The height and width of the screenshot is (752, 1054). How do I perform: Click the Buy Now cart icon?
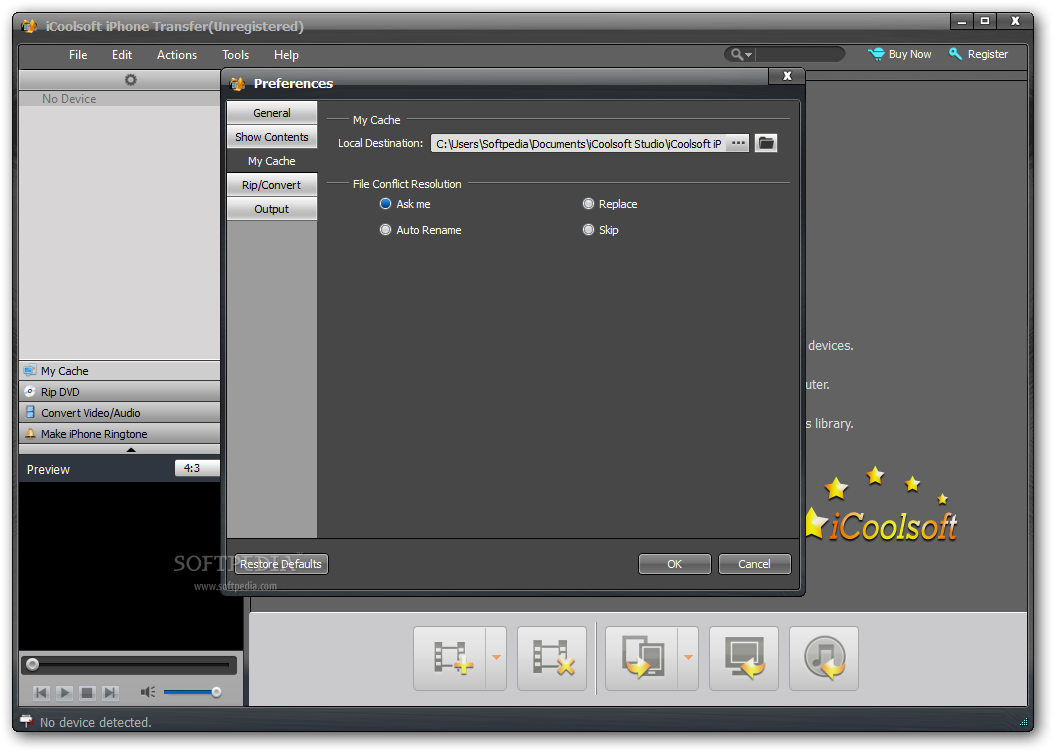[x=876, y=54]
